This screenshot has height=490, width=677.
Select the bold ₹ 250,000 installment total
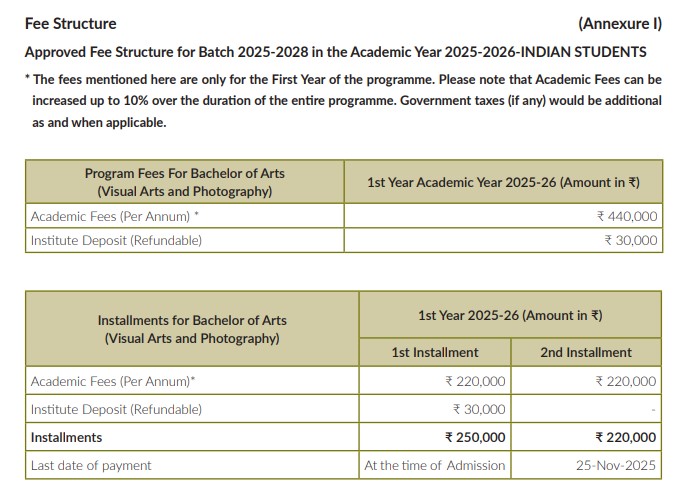pyautogui.click(x=475, y=437)
